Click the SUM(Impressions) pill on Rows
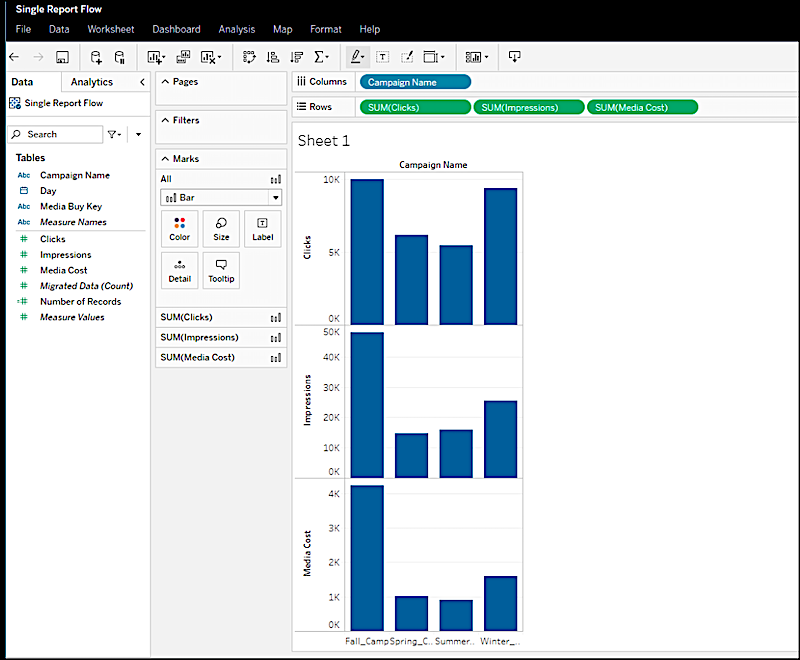 tap(529, 108)
